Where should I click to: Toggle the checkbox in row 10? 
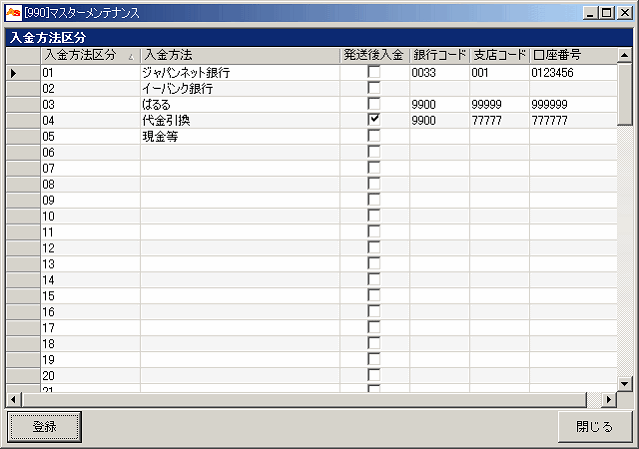click(x=374, y=216)
